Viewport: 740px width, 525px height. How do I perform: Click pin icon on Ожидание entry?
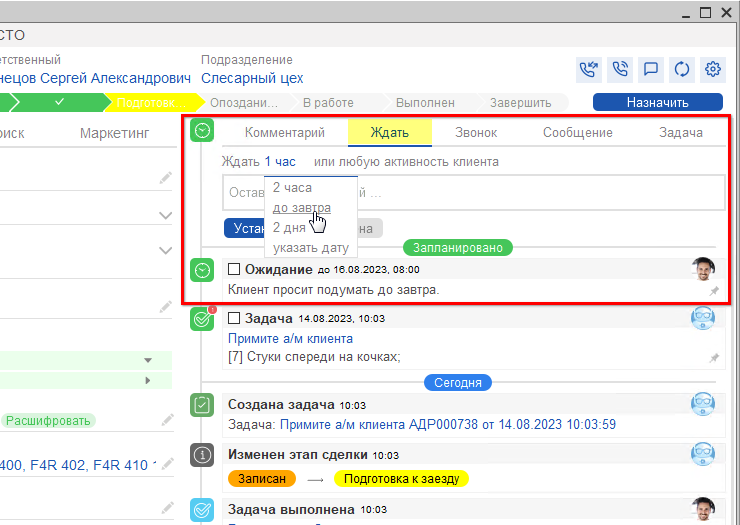[714, 291]
